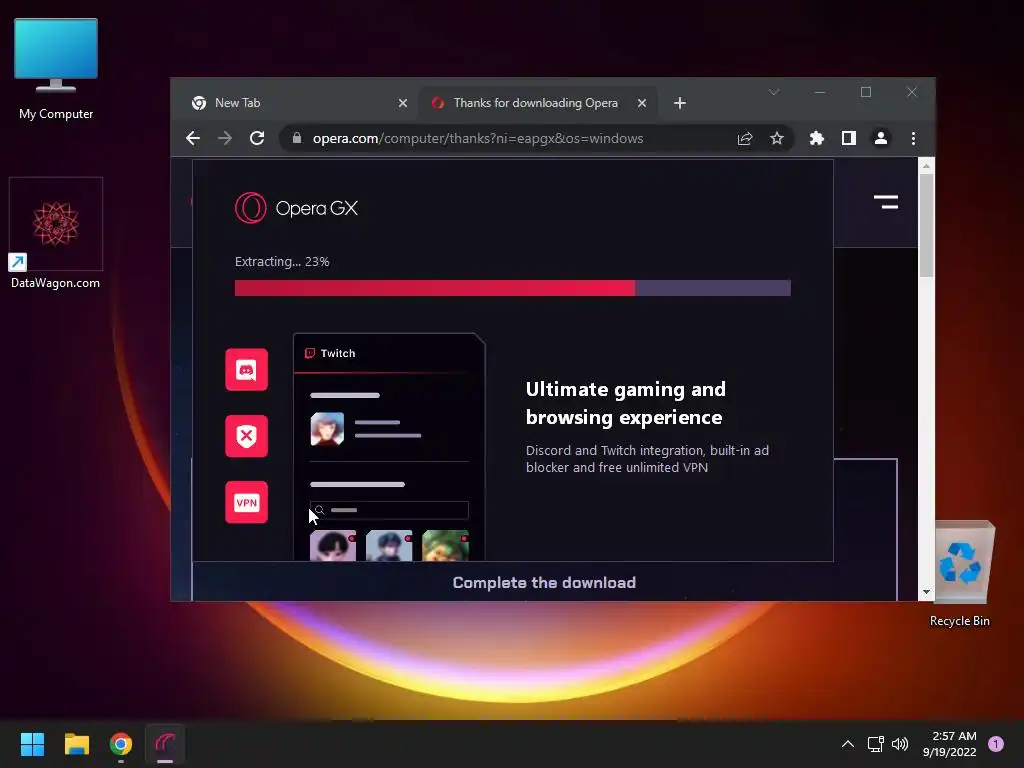
Task: Click the Extracting progress bar
Action: click(x=513, y=288)
